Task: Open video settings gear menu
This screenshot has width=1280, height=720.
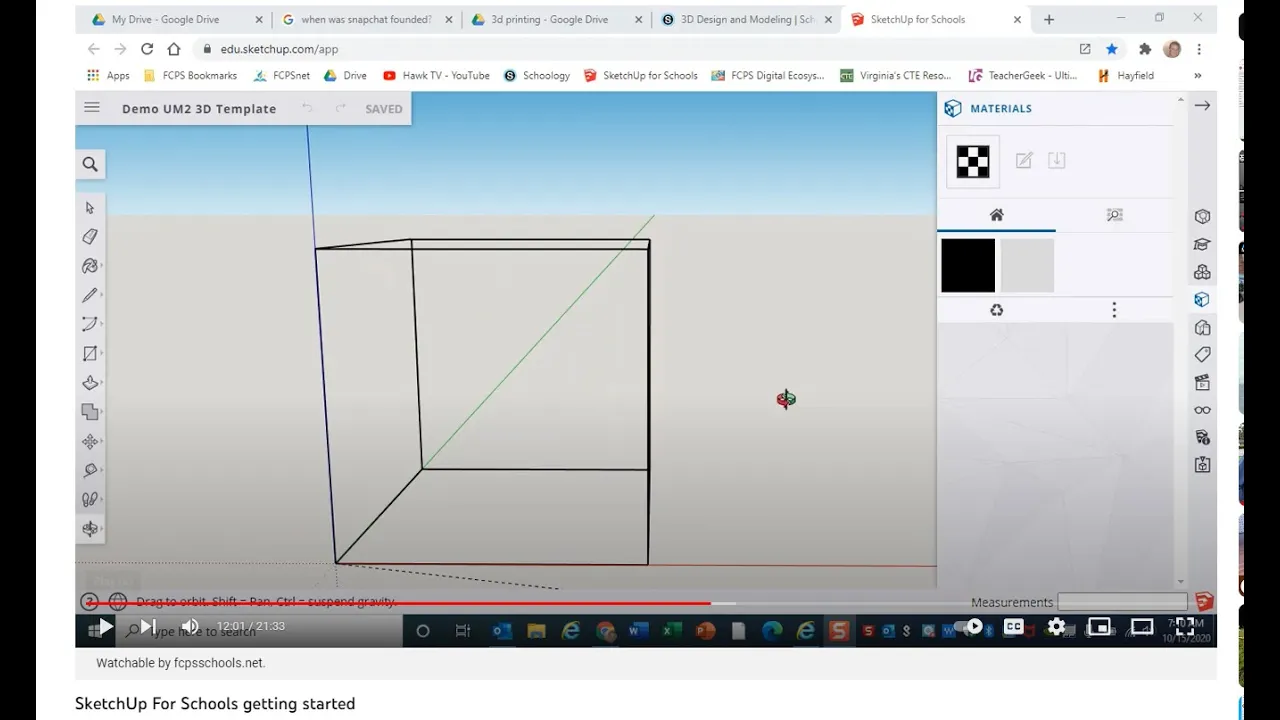Action: click(x=1056, y=627)
